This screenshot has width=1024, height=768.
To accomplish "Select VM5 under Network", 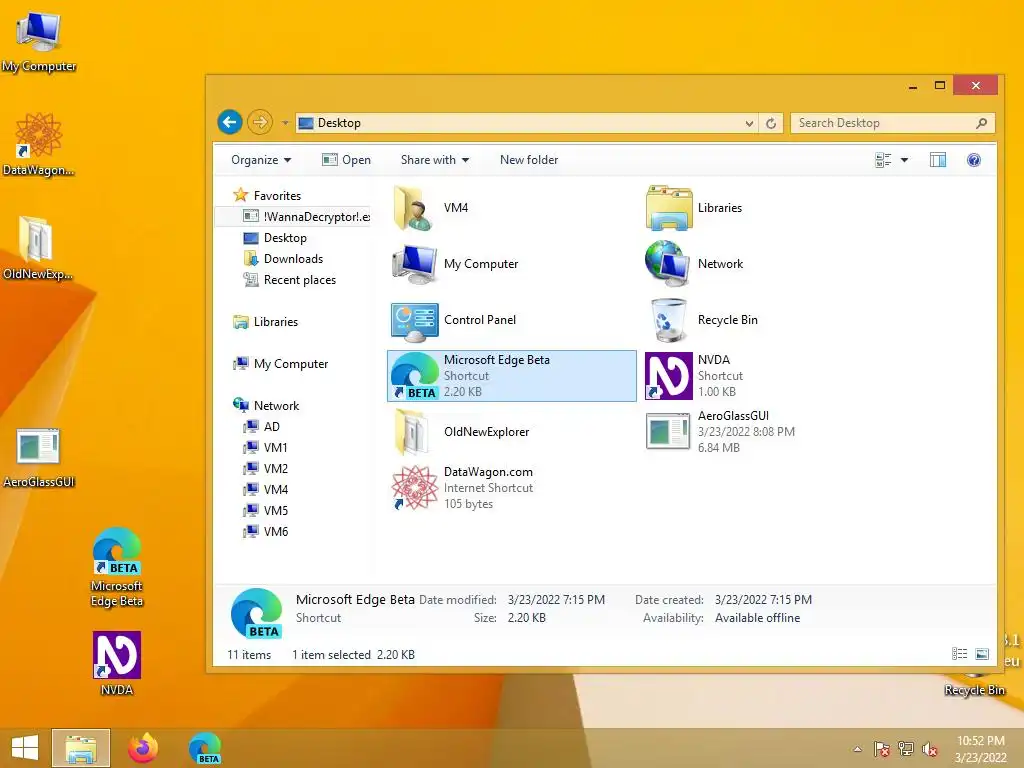I will [x=265, y=510].
